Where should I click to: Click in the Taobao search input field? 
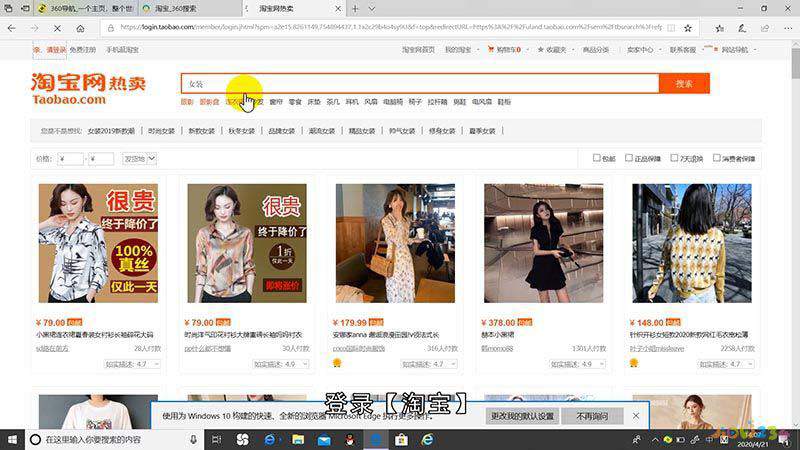pyautogui.click(x=420, y=84)
